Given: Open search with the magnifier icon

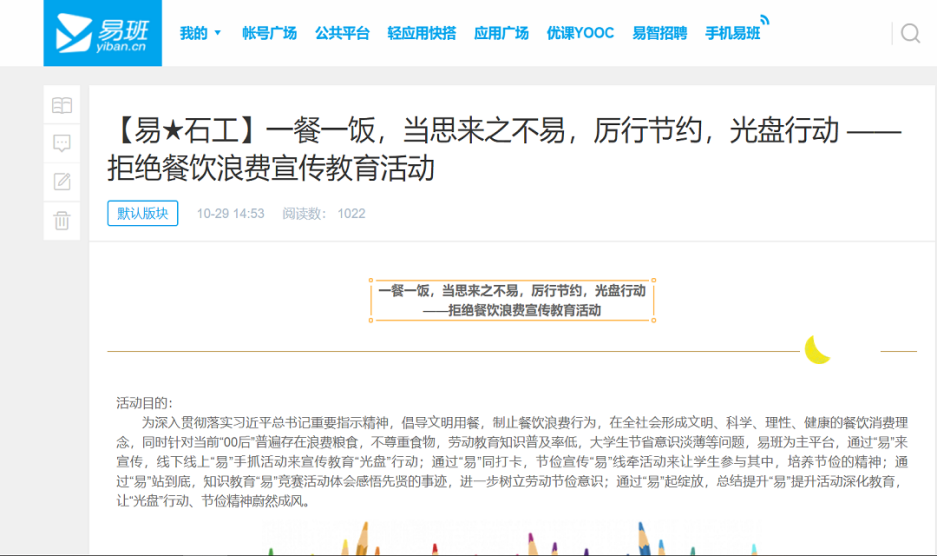Looking at the screenshot, I should [x=909, y=33].
